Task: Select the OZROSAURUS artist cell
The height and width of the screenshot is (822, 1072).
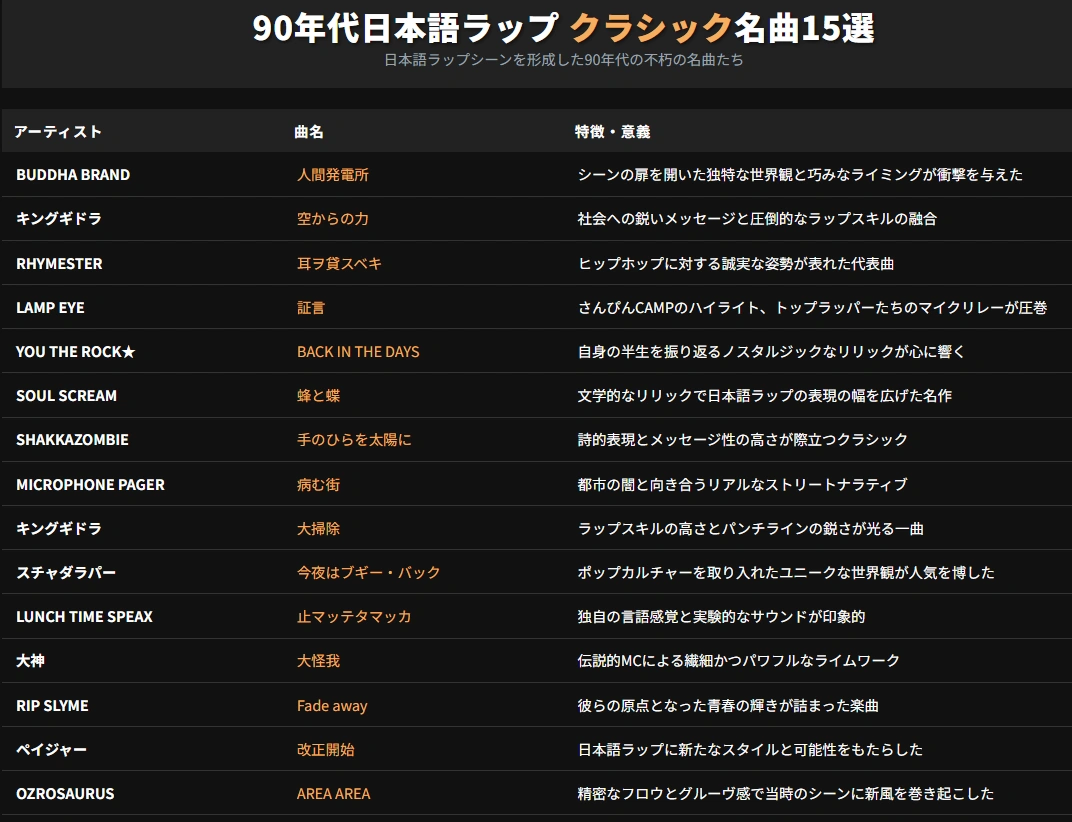Action: [66, 793]
